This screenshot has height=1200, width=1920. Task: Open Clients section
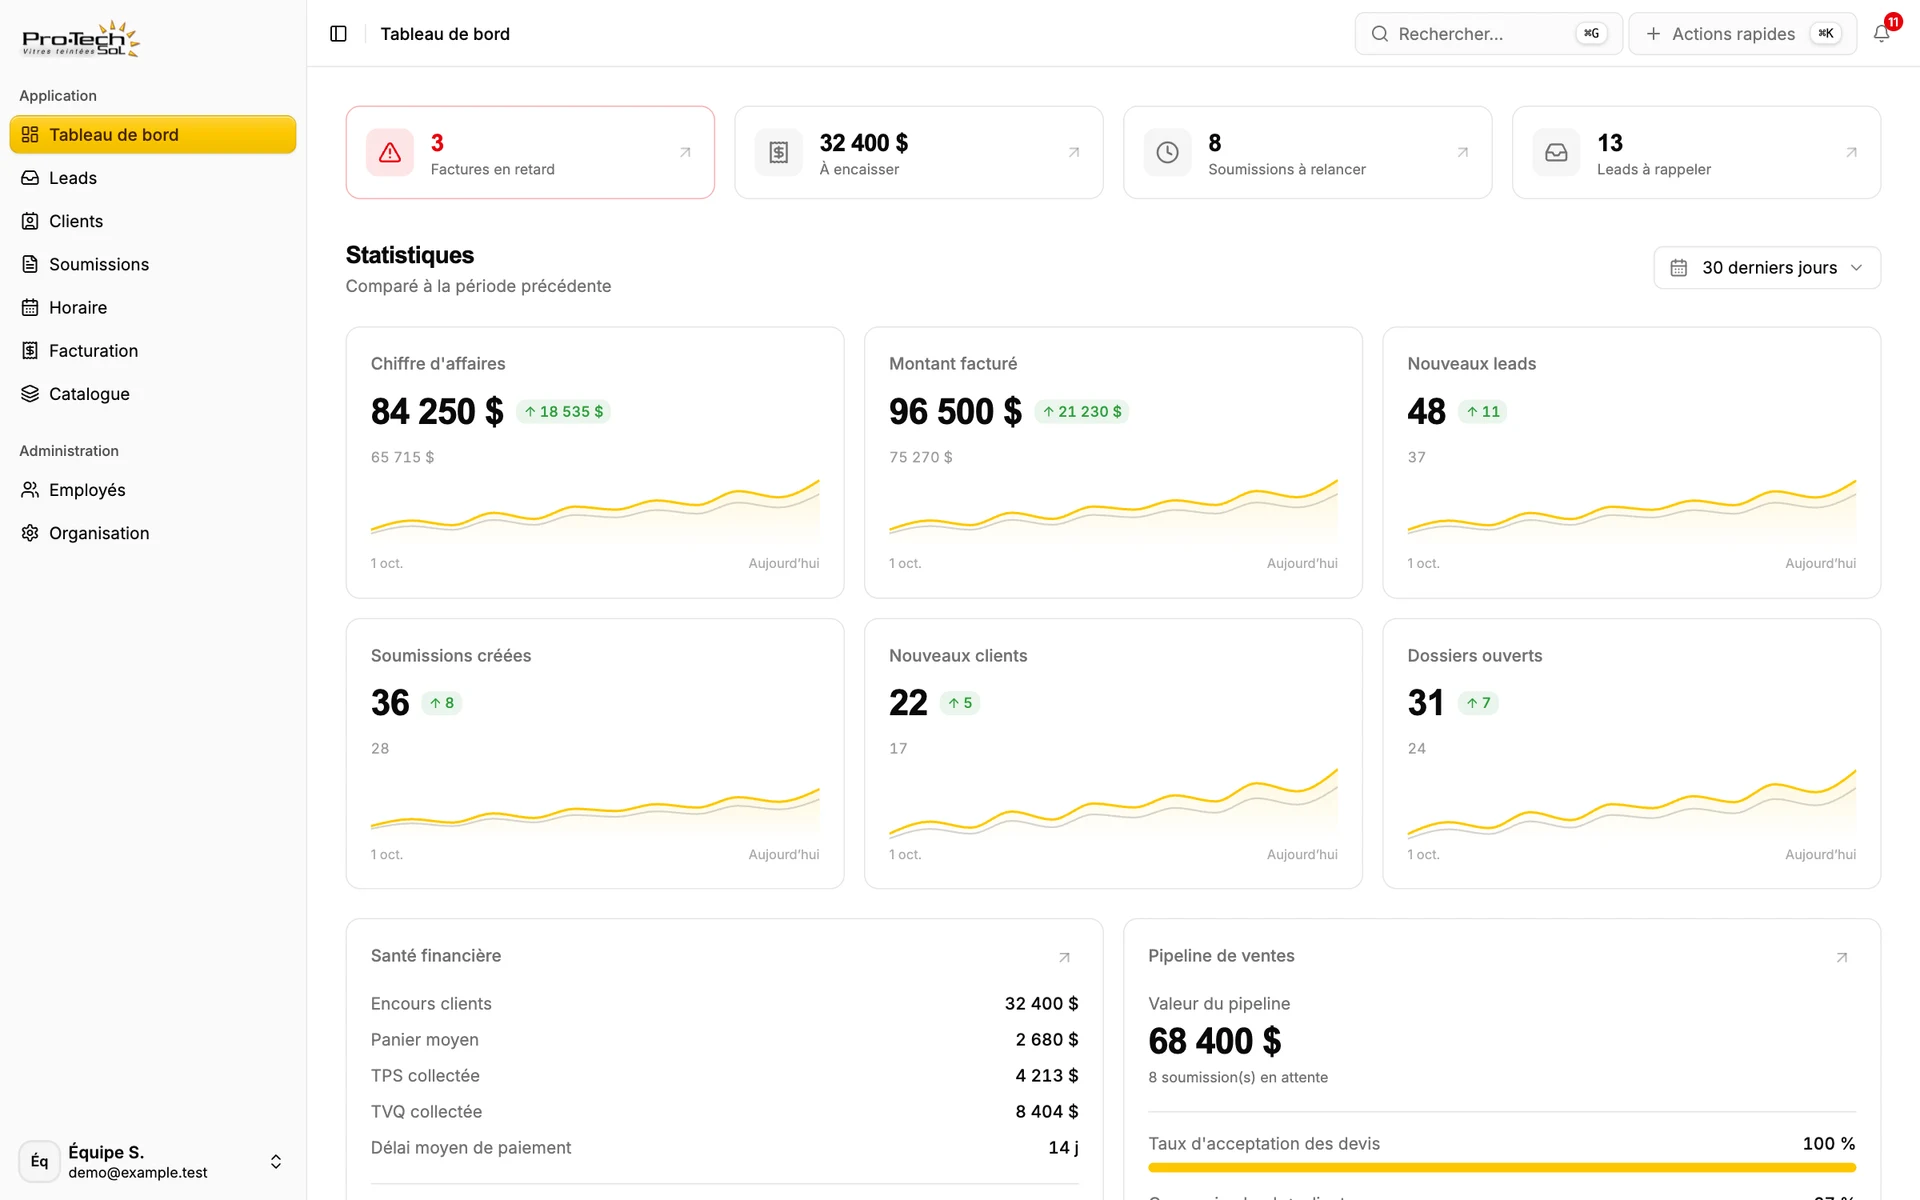(x=153, y=221)
